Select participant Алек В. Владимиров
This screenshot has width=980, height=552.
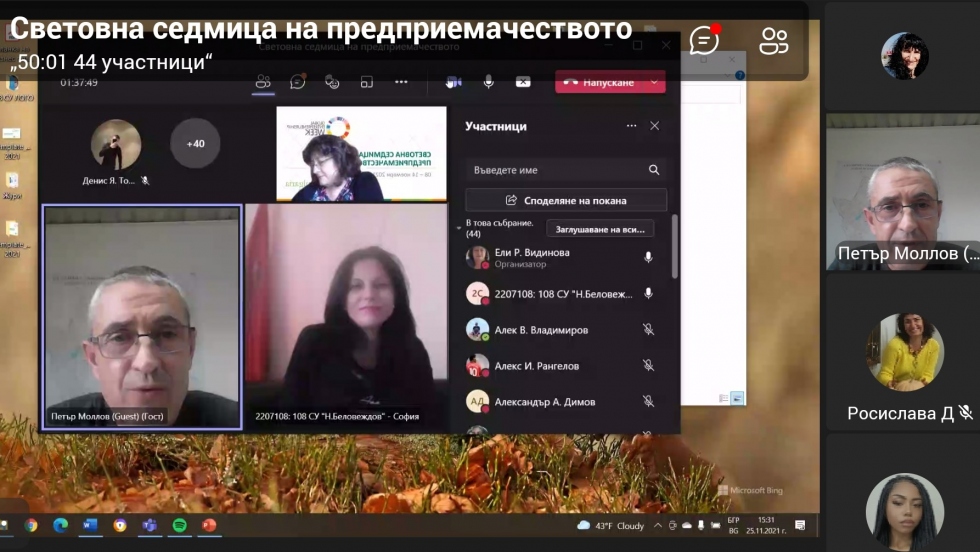tap(566, 330)
